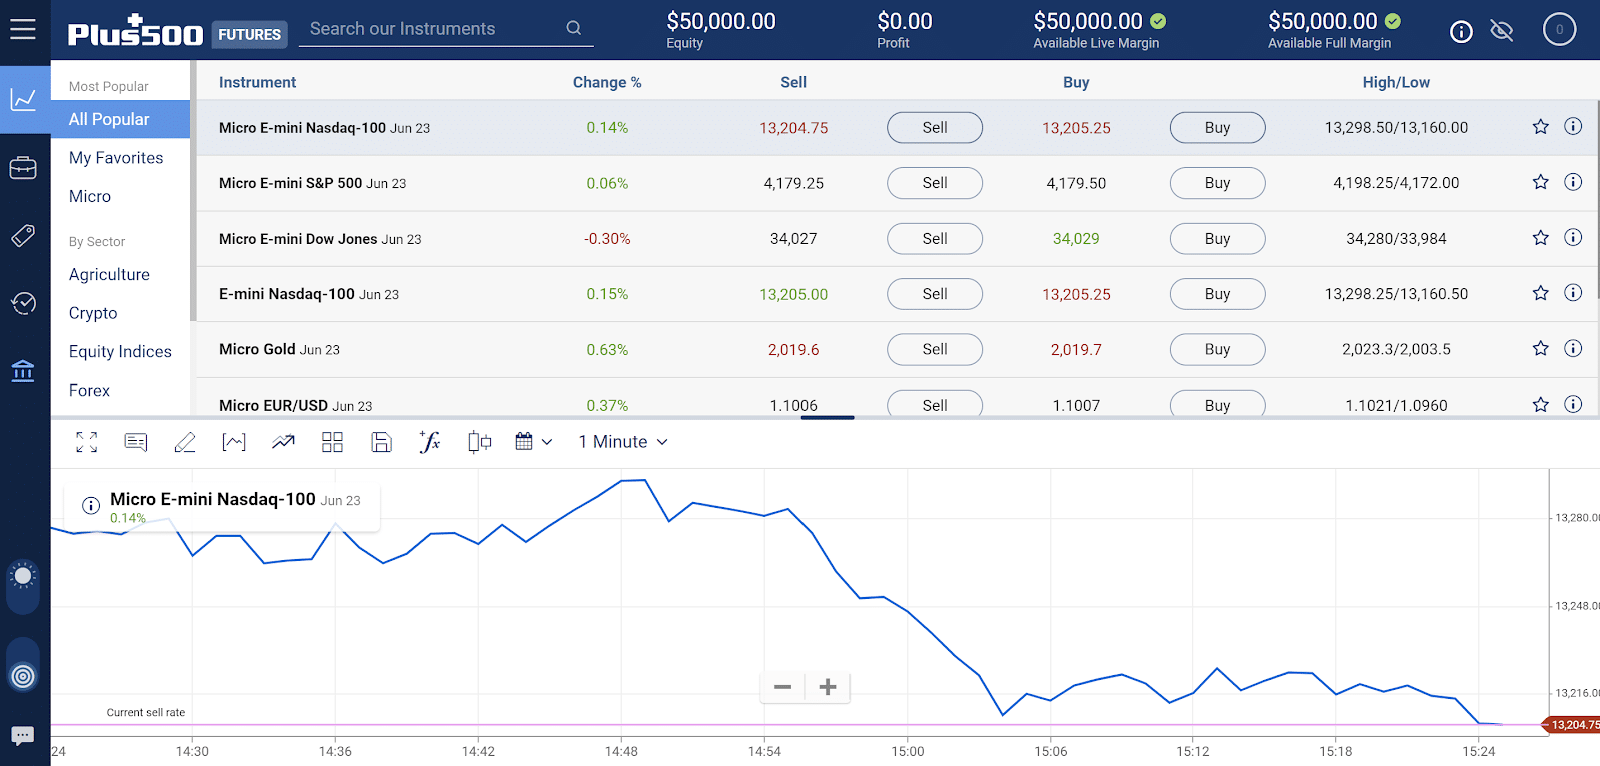
Task: Sell Micro E-mini Dow Jones
Action: click(x=935, y=239)
